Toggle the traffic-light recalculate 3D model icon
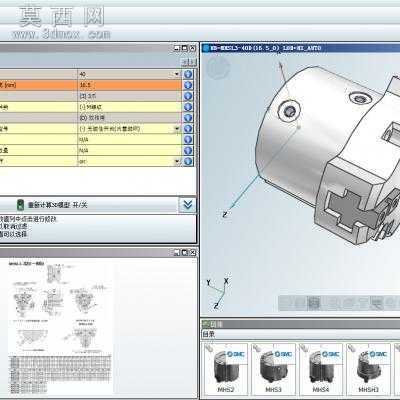The height and width of the screenshot is (400, 400). [20, 205]
